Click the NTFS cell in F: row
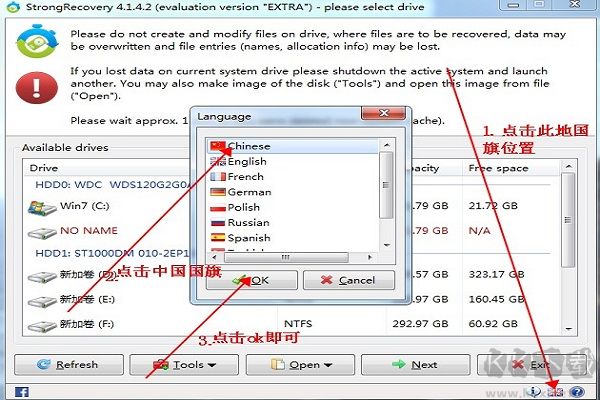600x400 pixels. [x=298, y=324]
